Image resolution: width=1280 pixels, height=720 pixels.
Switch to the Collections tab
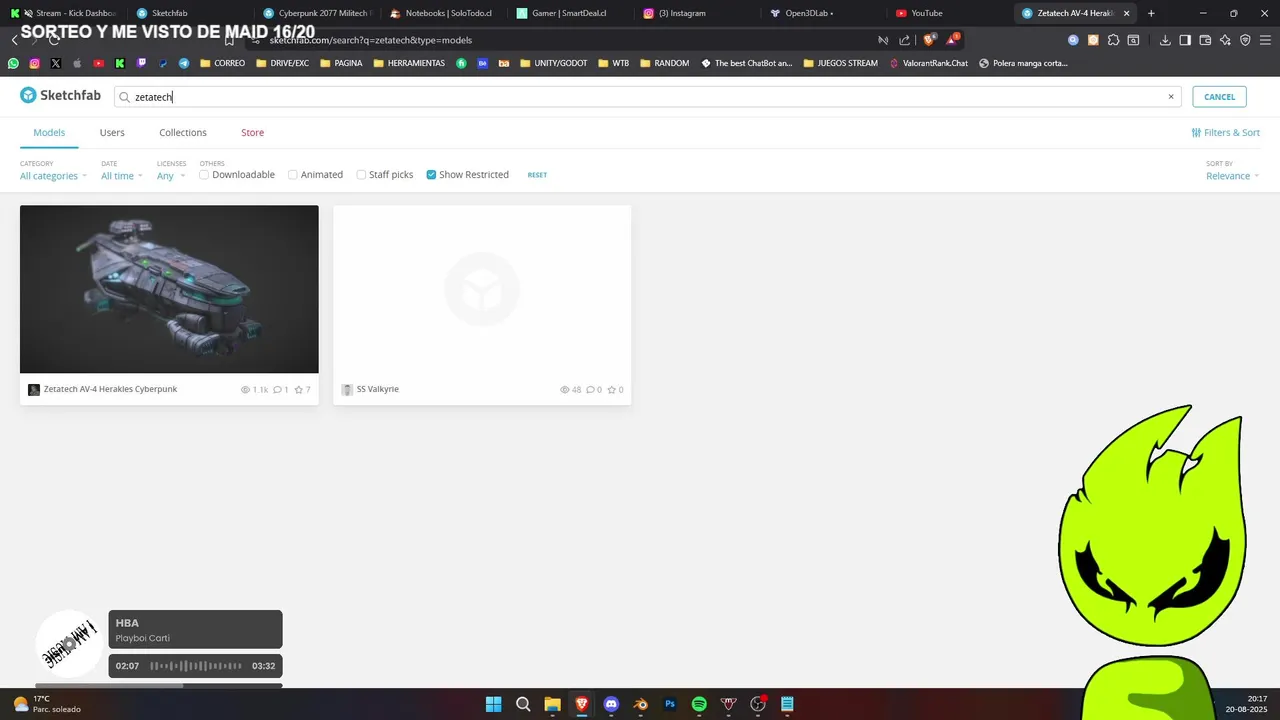click(x=183, y=132)
